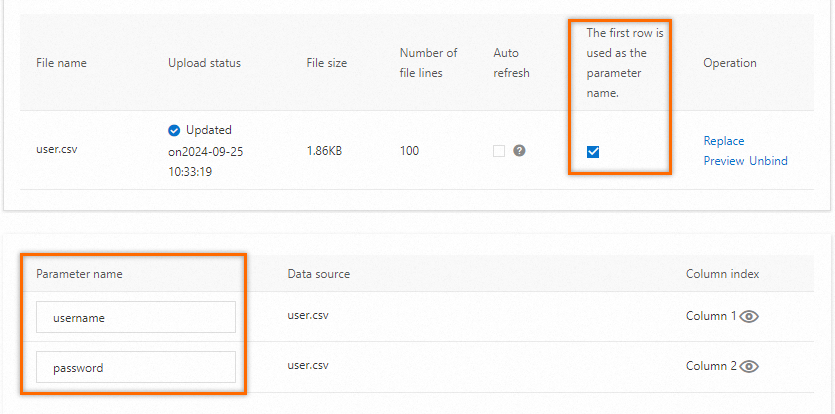Unbind the user.csv file
Image resolution: width=835 pixels, height=414 pixels.
[768, 161]
